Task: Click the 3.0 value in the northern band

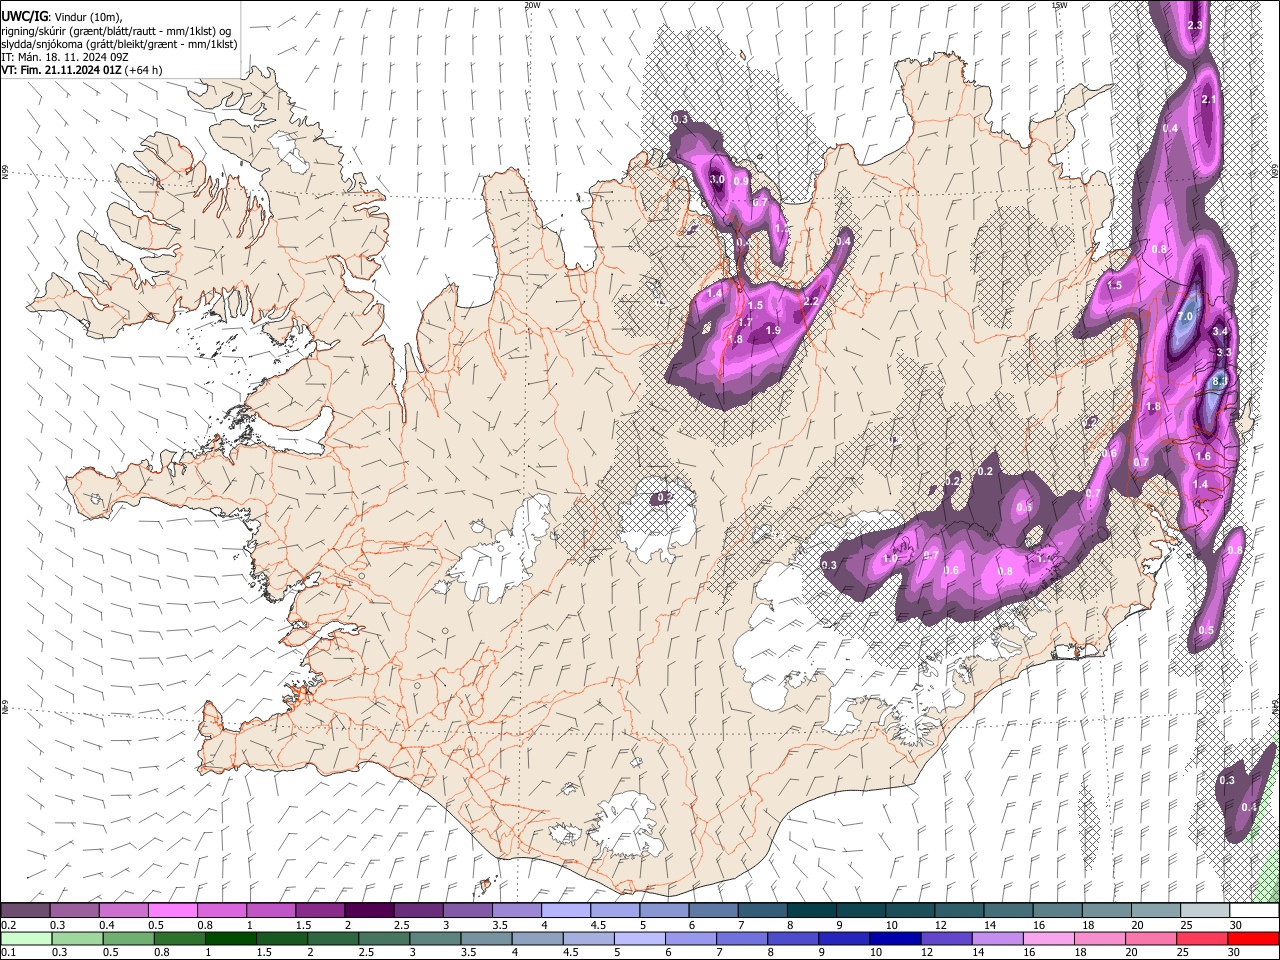Action: [x=716, y=179]
